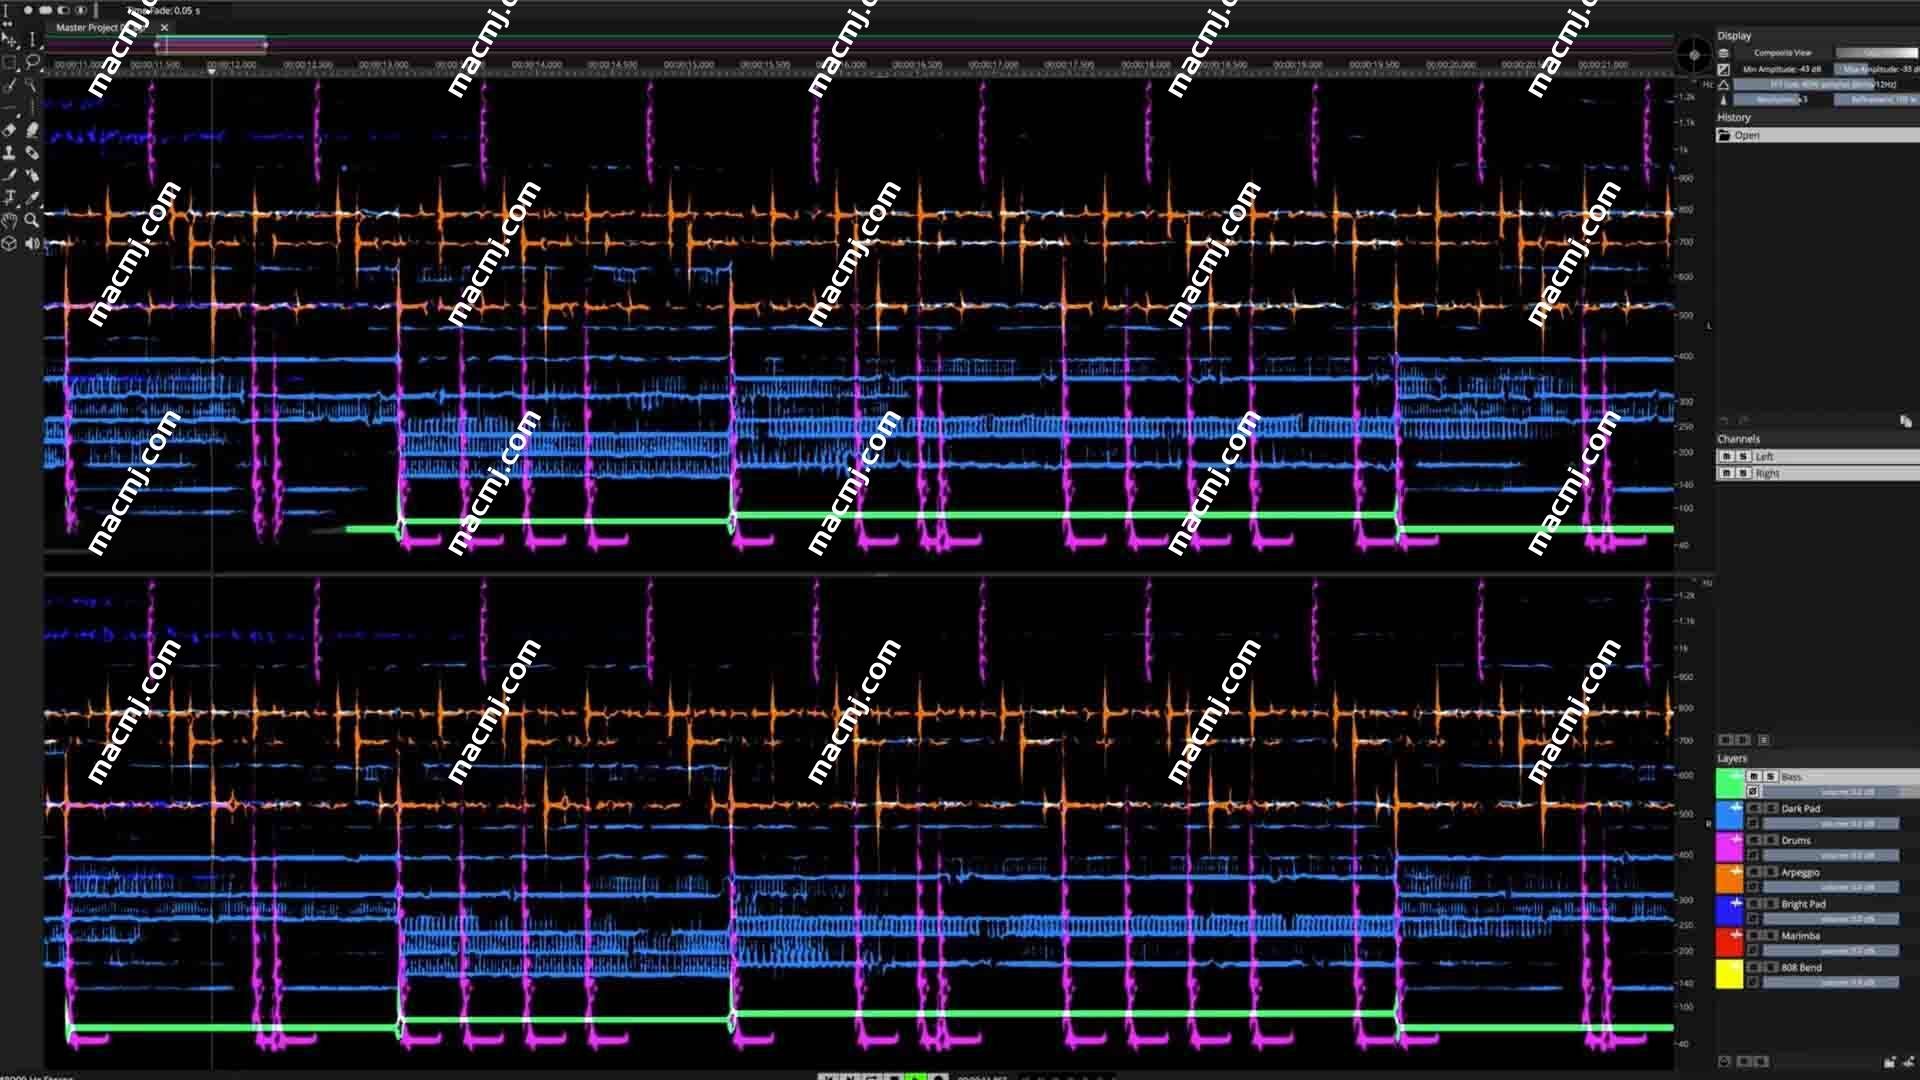
Task: Select the draw brush tool
Action: [x=10, y=175]
